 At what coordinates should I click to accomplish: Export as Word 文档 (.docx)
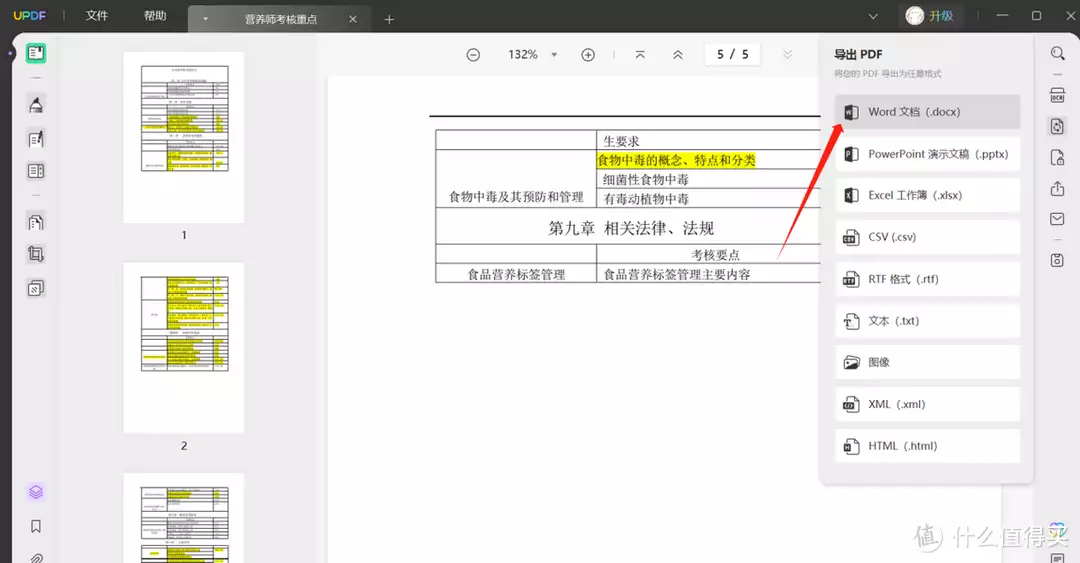927,112
